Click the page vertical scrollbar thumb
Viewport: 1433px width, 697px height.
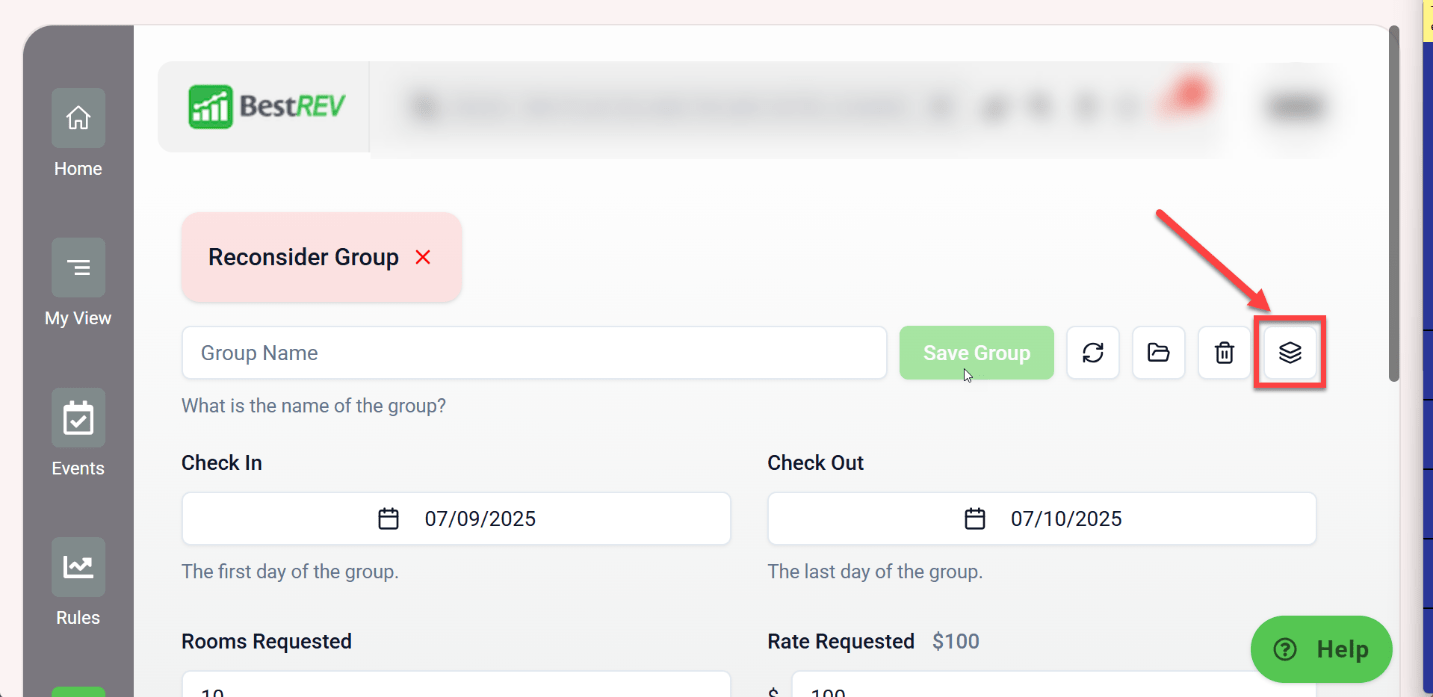(1394, 205)
